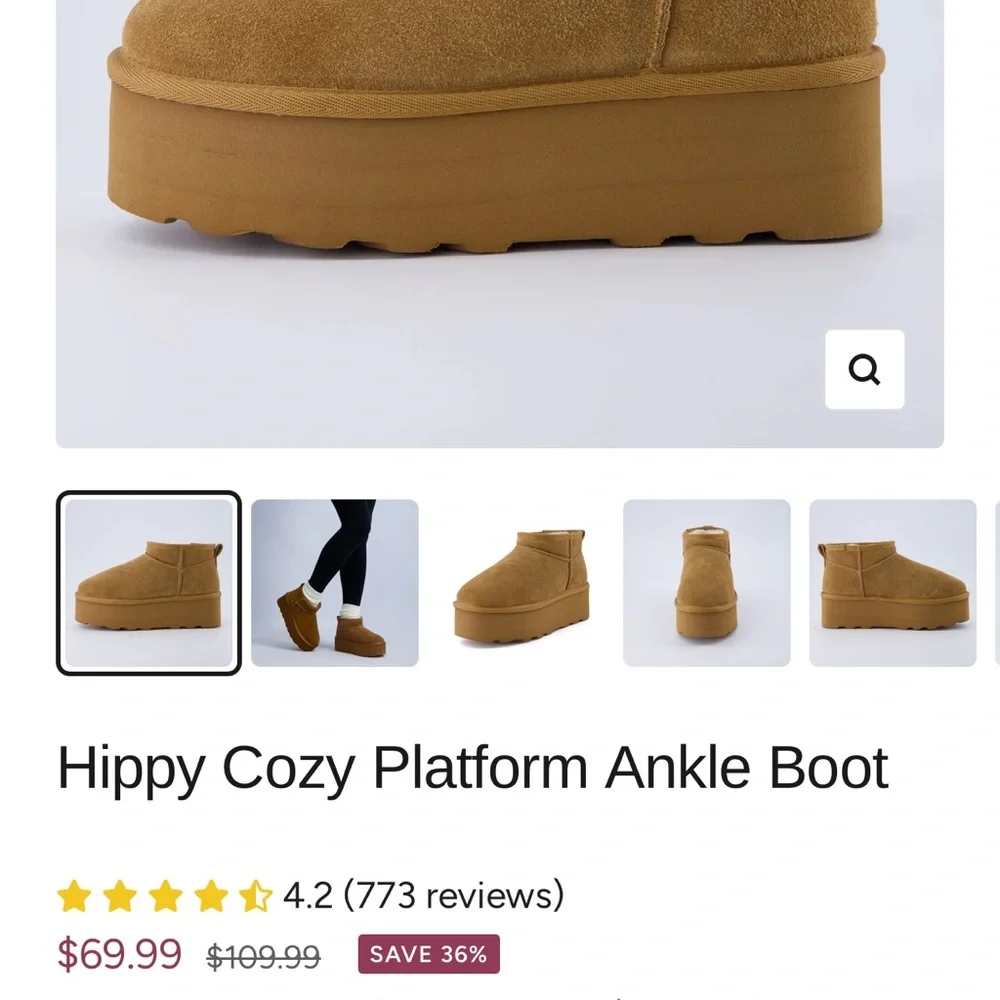The width and height of the screenshot is (1000, 1000).
Task: Click the crossed-out $109.99 original price
Action: [263, 957]
